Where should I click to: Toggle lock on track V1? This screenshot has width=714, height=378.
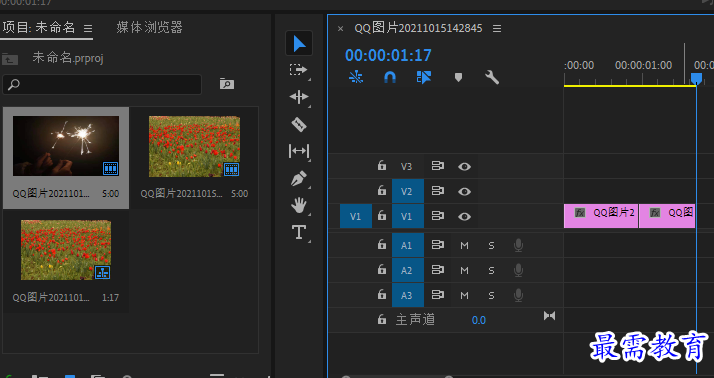pos(382,215)
